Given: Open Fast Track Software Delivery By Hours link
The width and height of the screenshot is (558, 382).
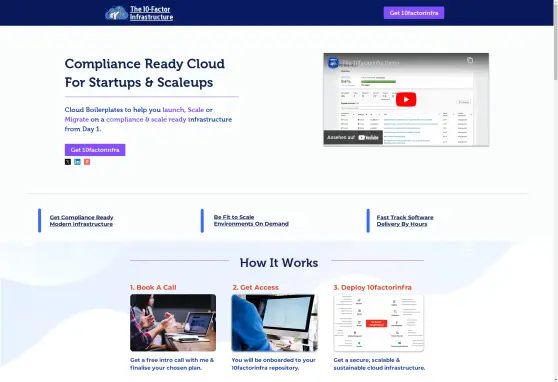Looking at the screenshot, I should tap(405, 221).
